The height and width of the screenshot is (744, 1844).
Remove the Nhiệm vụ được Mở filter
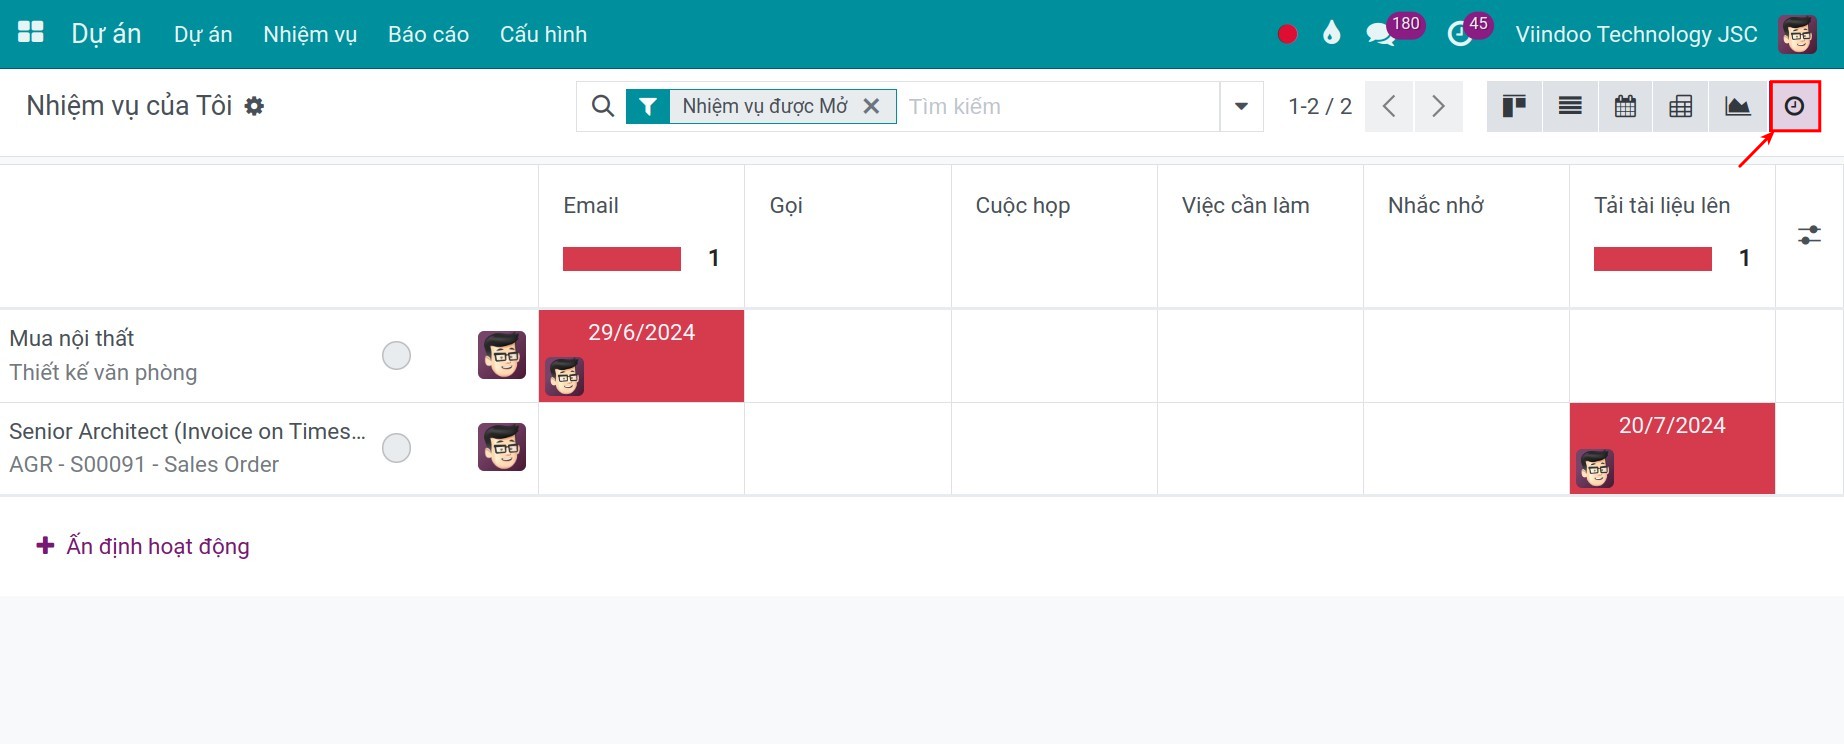pyautogui.click(x=871, y=106)
